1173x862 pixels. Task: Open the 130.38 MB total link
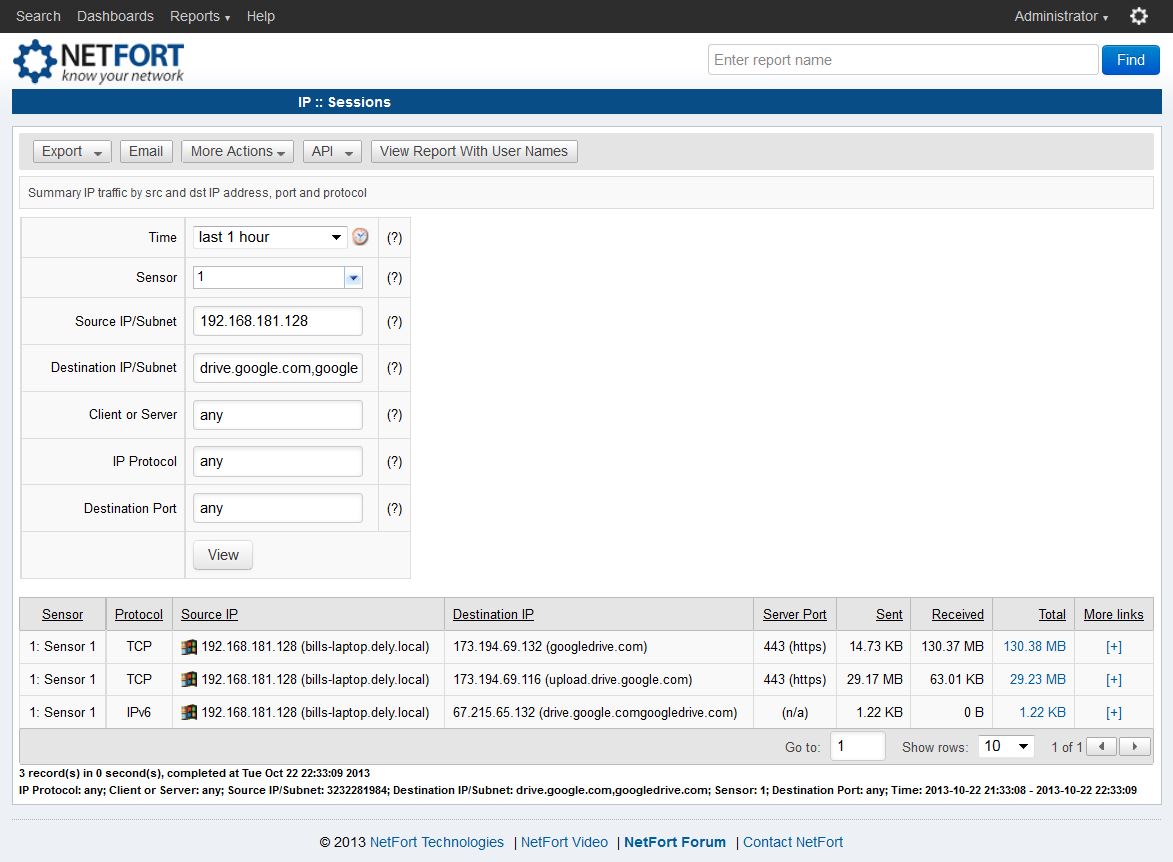(x=1035, y=646)
